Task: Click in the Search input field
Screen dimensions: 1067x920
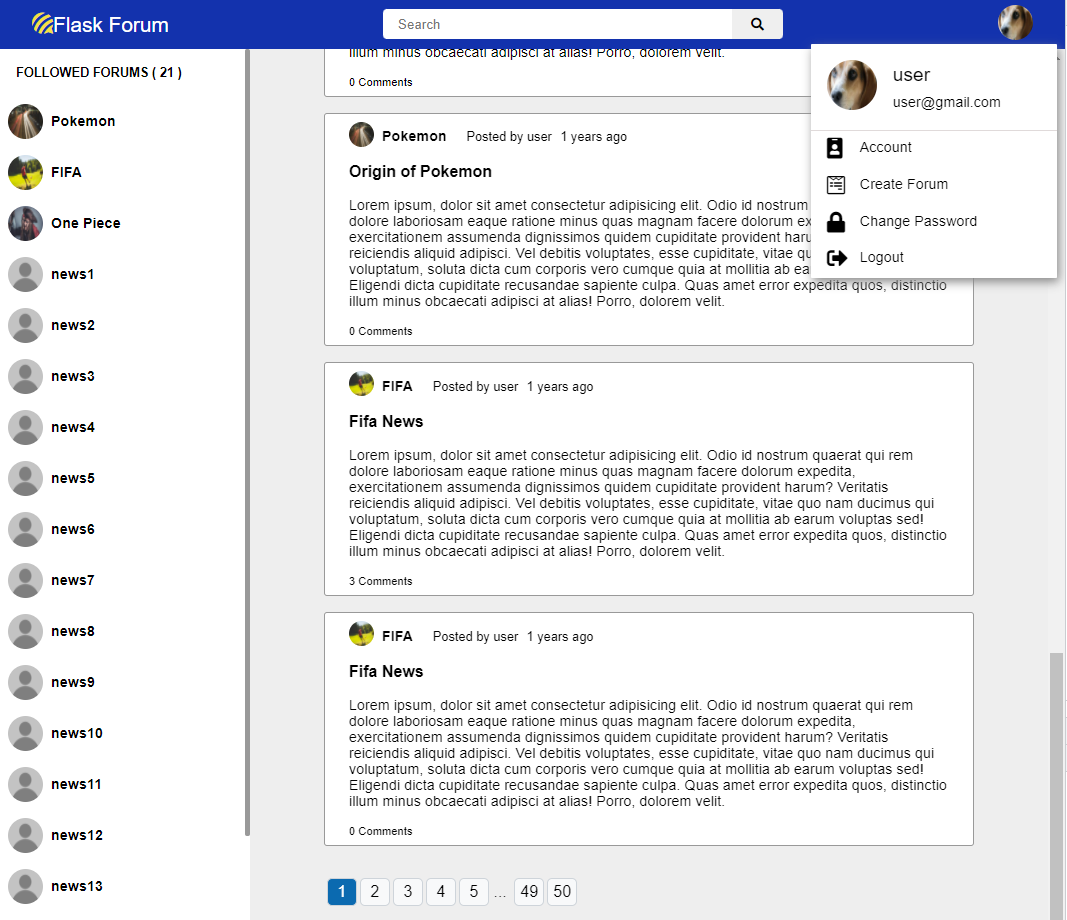Action: pyautogui.click(x=558, y=24)
